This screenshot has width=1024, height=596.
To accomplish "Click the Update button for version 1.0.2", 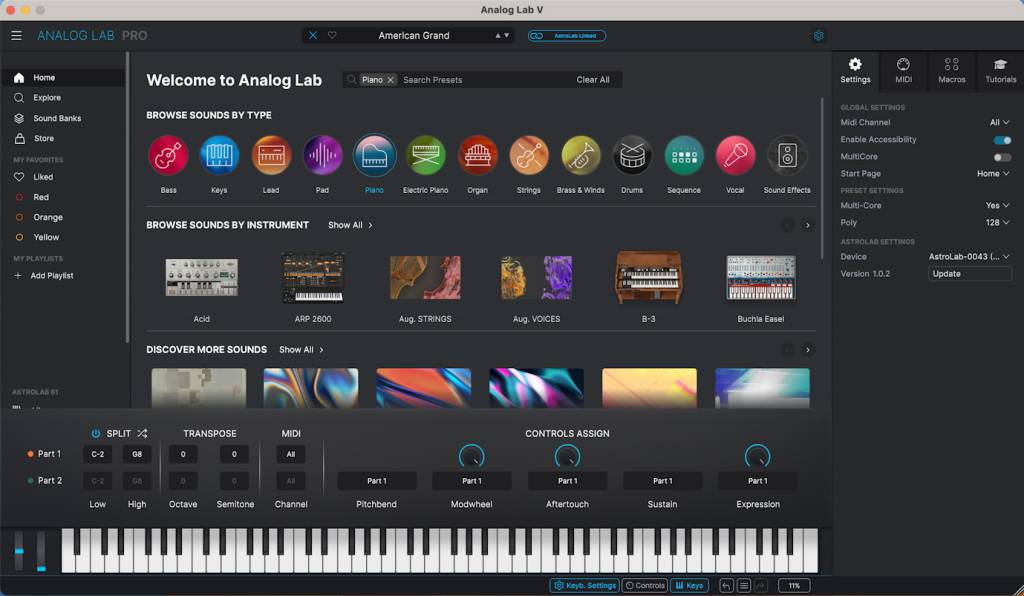I will (969, 273).
